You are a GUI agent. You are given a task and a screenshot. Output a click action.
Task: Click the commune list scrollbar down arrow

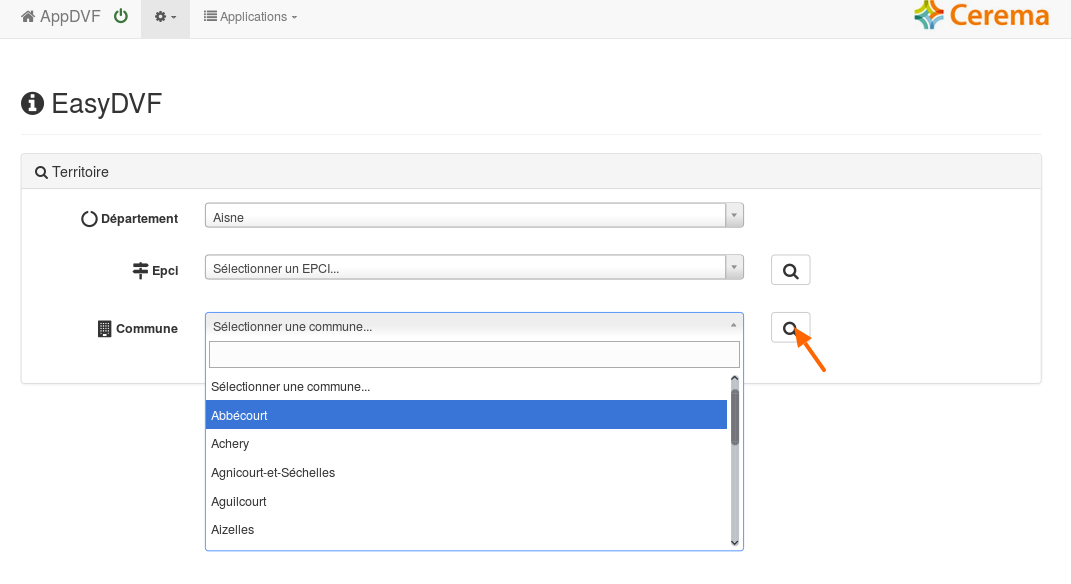coord(735,542)
